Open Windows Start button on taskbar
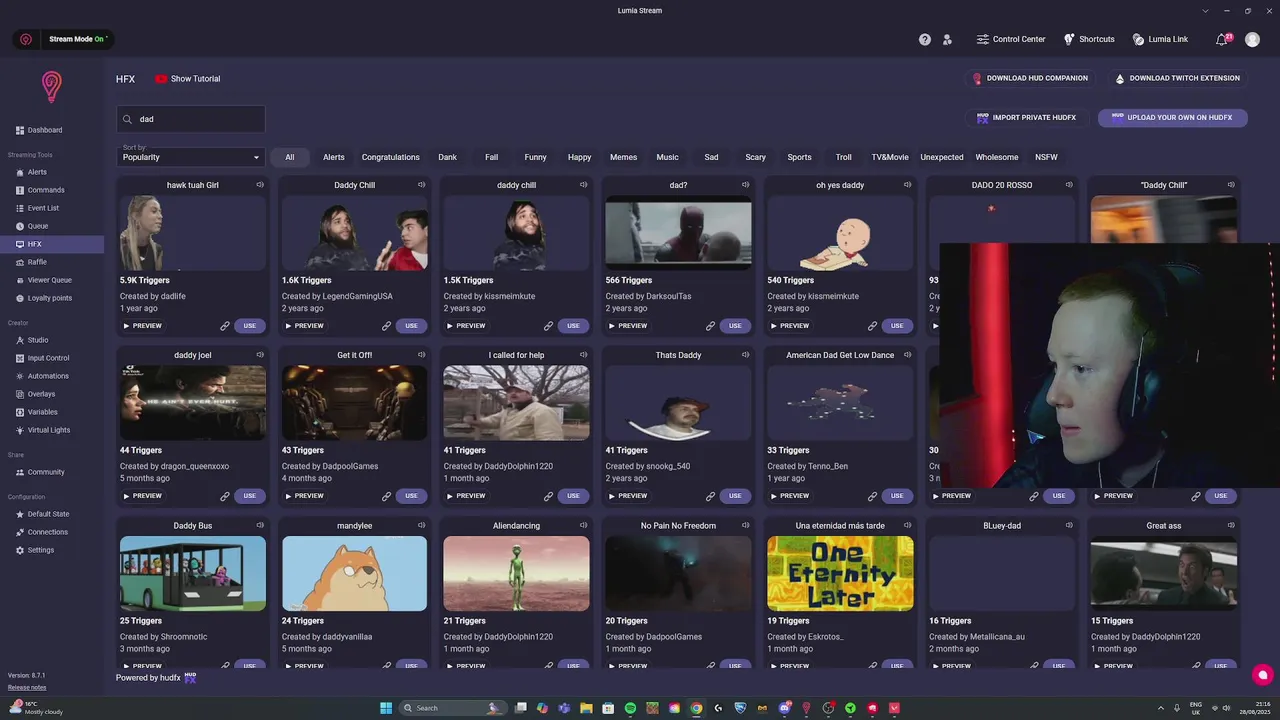 (386, 708)
